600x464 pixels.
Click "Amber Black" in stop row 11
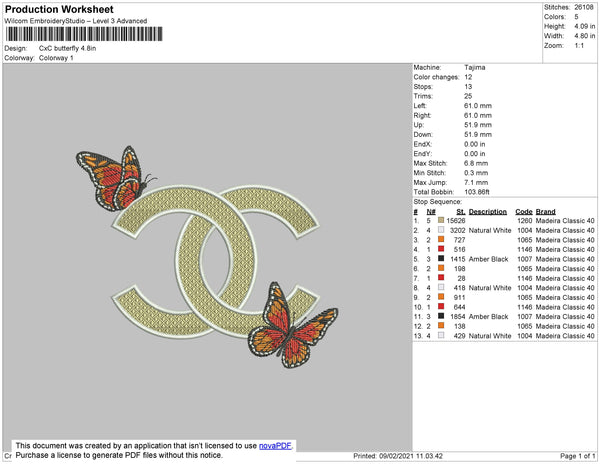point(488,316)
